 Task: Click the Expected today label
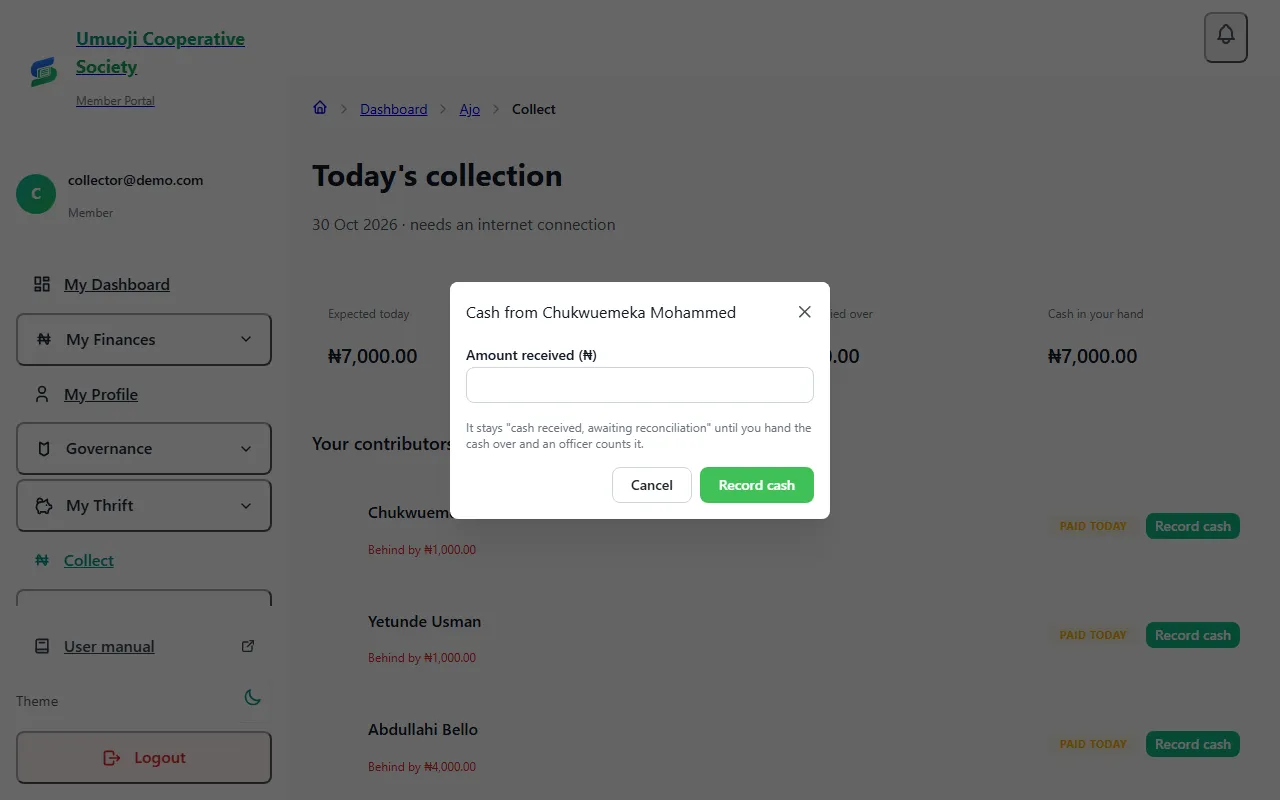point(369,314)
